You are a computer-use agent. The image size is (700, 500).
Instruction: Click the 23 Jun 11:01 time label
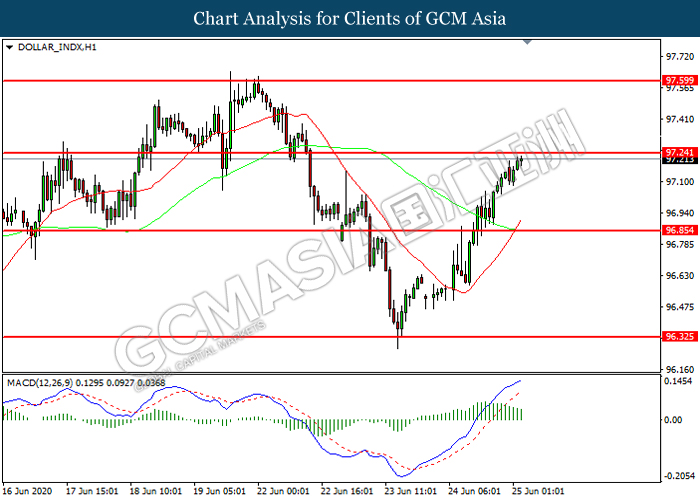411,491
